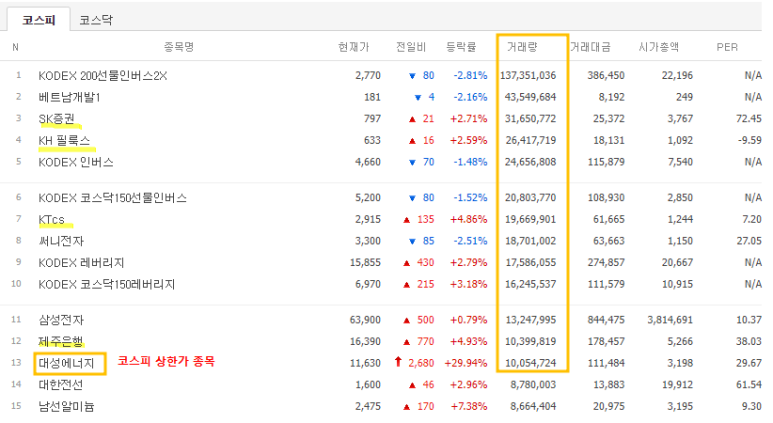Screen dimensions: 773x423
Task: Open the KODEX 코스닥150레버리지 stock link
Action: click(107, 284)
